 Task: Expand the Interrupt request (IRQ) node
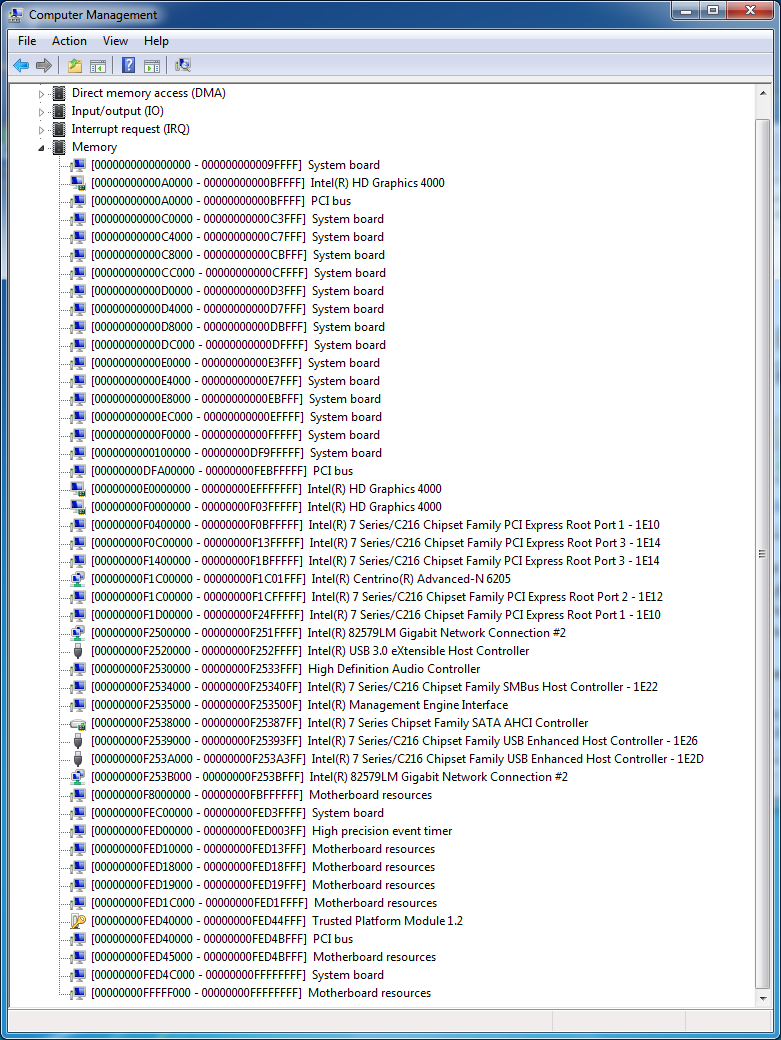coord(41,129)
